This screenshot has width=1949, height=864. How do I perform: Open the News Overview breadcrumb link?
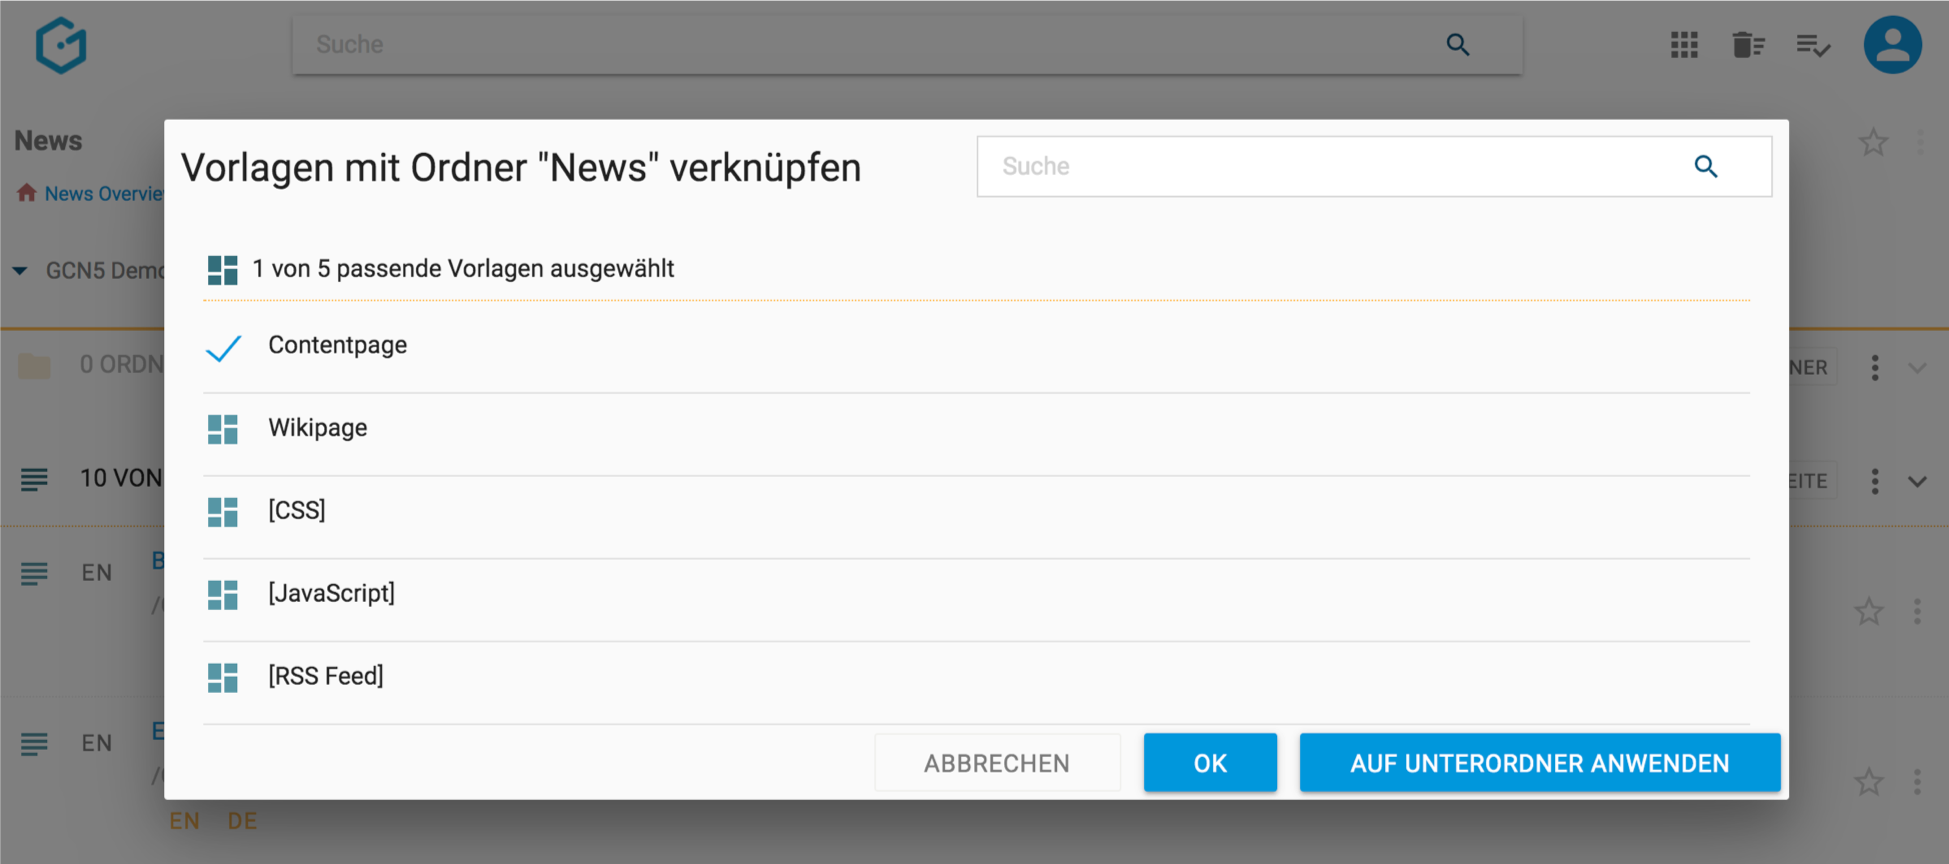pyautogui.click(x=104, y=194)
